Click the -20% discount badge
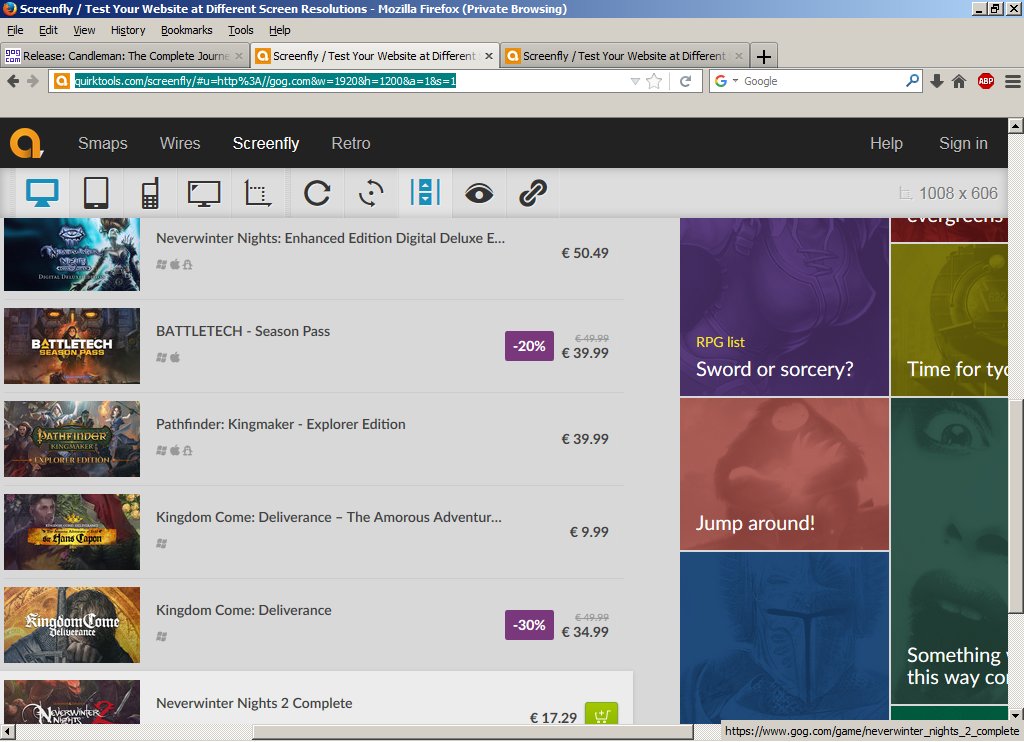Viewport: 1024px width, 742px height. (529, 346)
